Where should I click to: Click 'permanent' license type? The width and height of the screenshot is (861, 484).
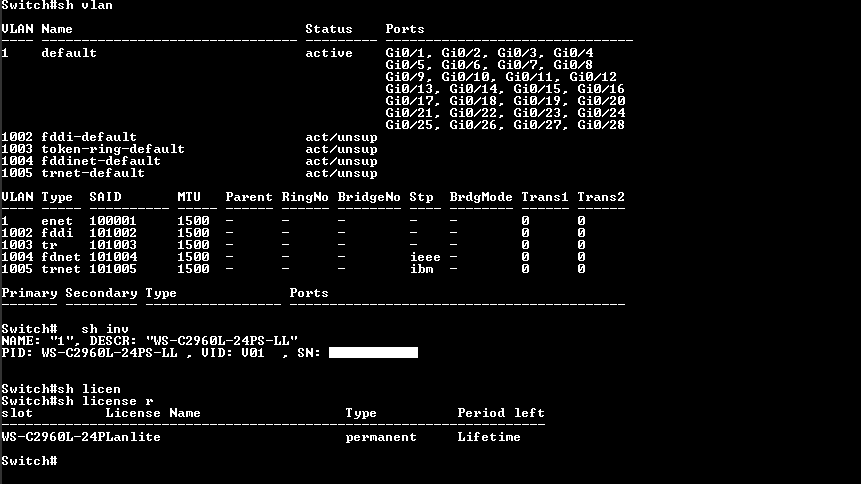click(x=381, y=437)
